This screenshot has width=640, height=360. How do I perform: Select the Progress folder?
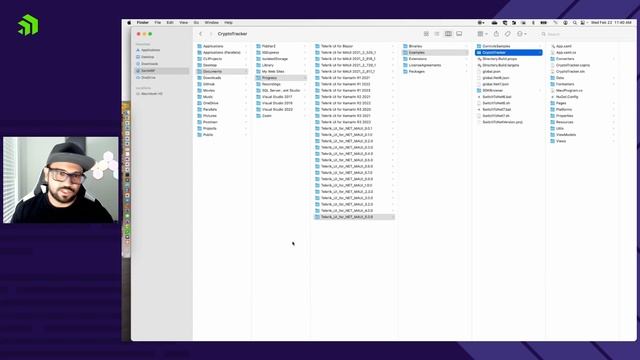281,78
